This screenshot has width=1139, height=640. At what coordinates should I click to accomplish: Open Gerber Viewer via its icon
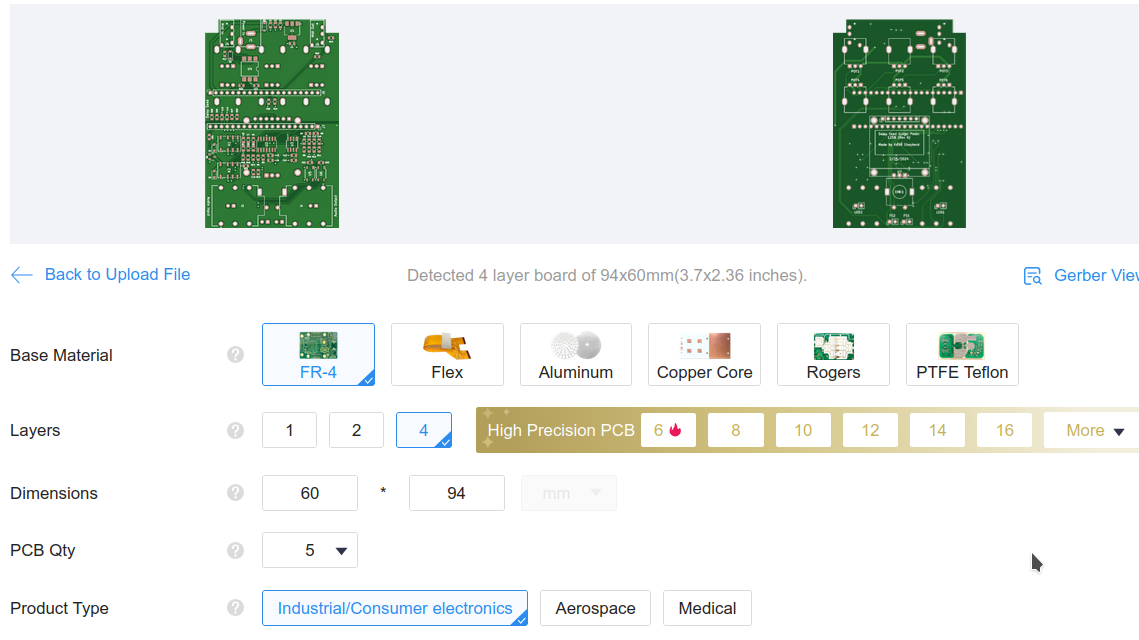click(1032, 276)
